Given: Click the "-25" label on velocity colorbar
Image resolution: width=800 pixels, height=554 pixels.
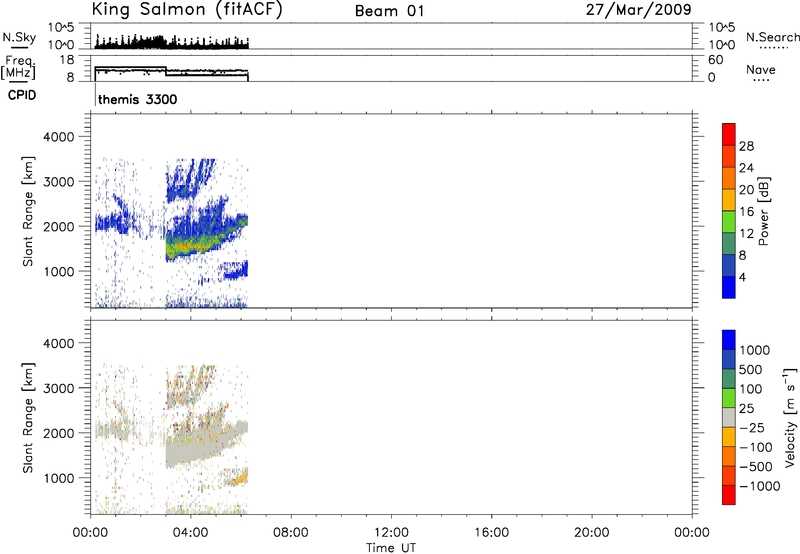Looking at the screenshot, I should (752, 428).
